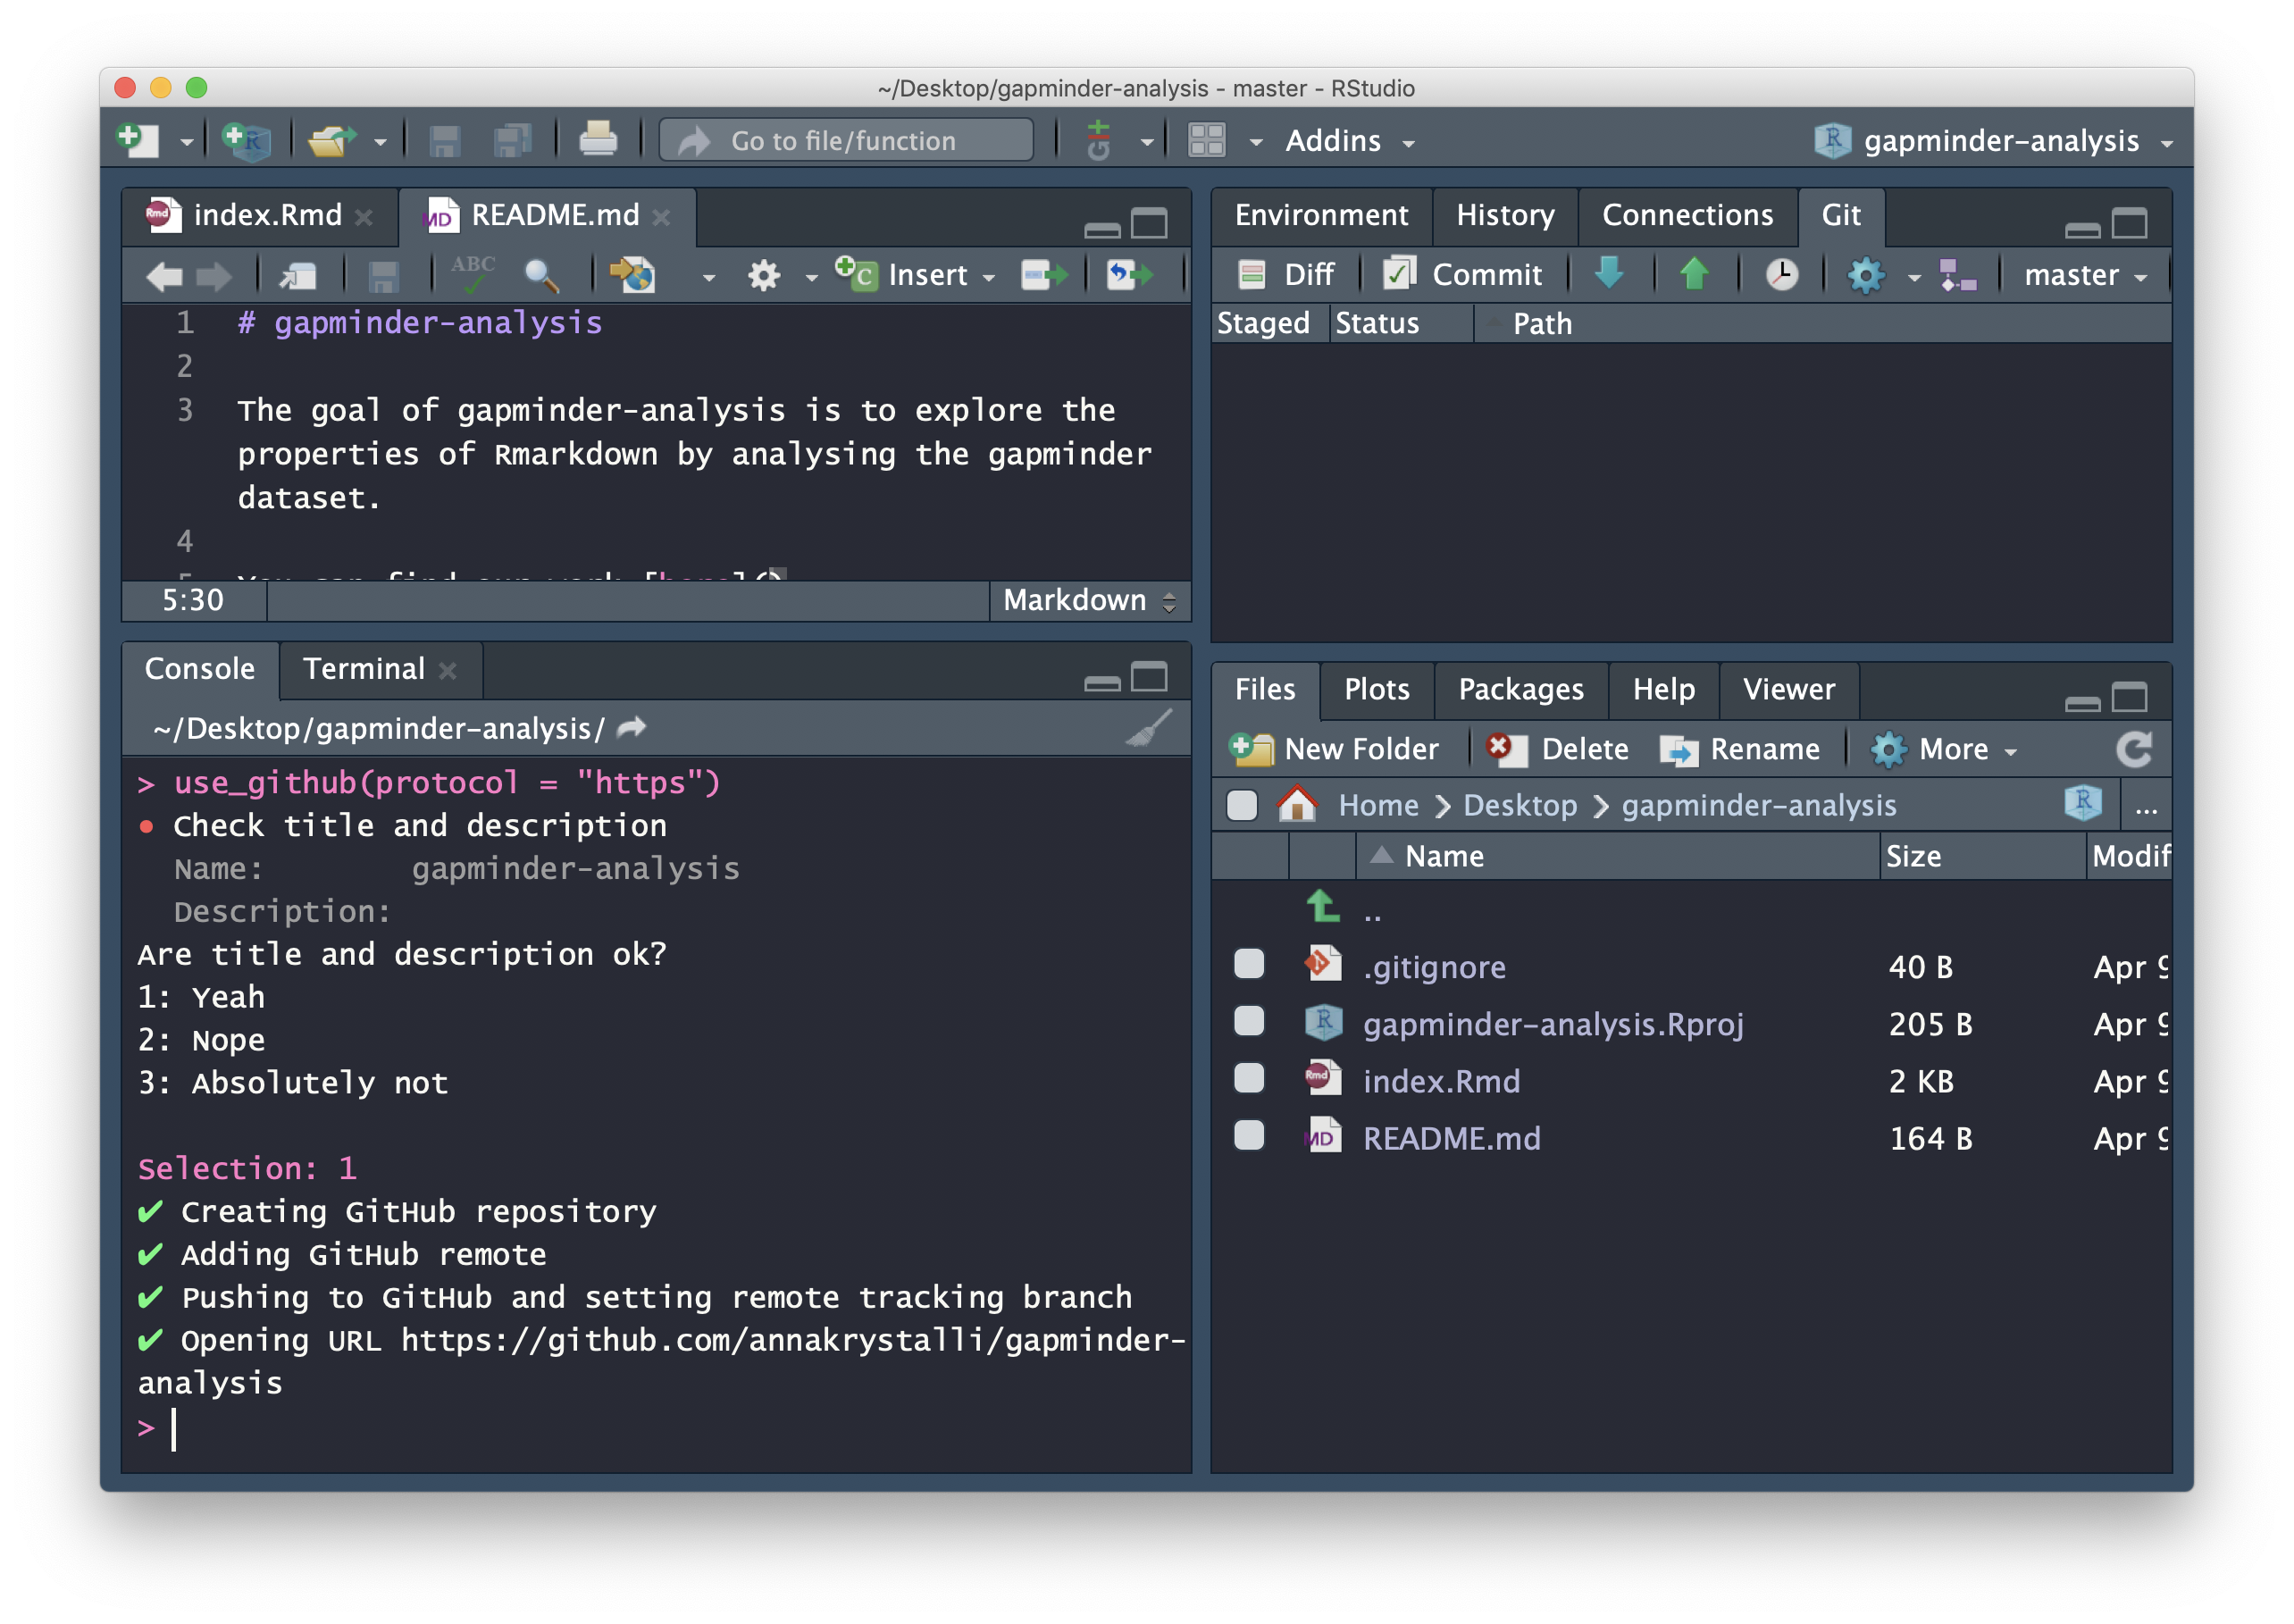
Task: Tick the checkbox next to .gitignore
Action: pos(1249,964)
